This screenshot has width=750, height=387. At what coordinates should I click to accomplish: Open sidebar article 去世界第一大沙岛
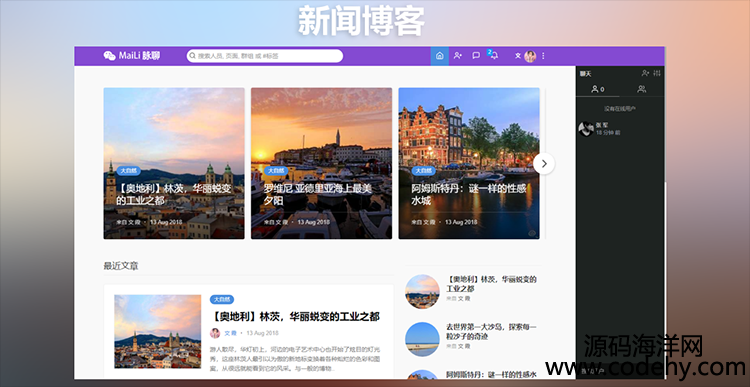pyautogui.click(x=491, y=332)
